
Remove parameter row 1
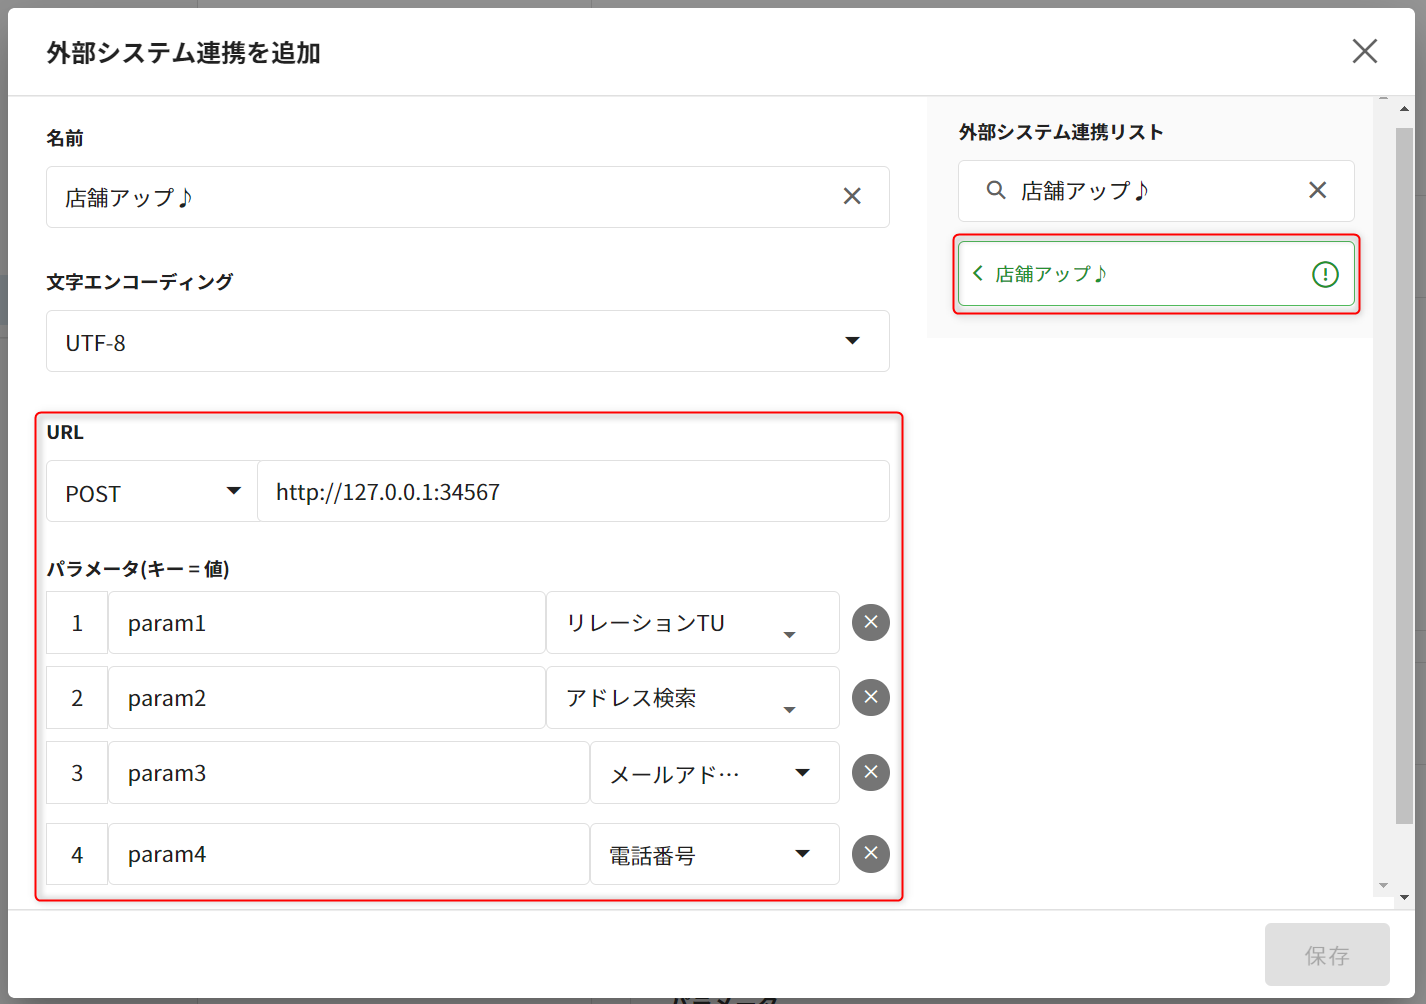(x=870, y=622)
